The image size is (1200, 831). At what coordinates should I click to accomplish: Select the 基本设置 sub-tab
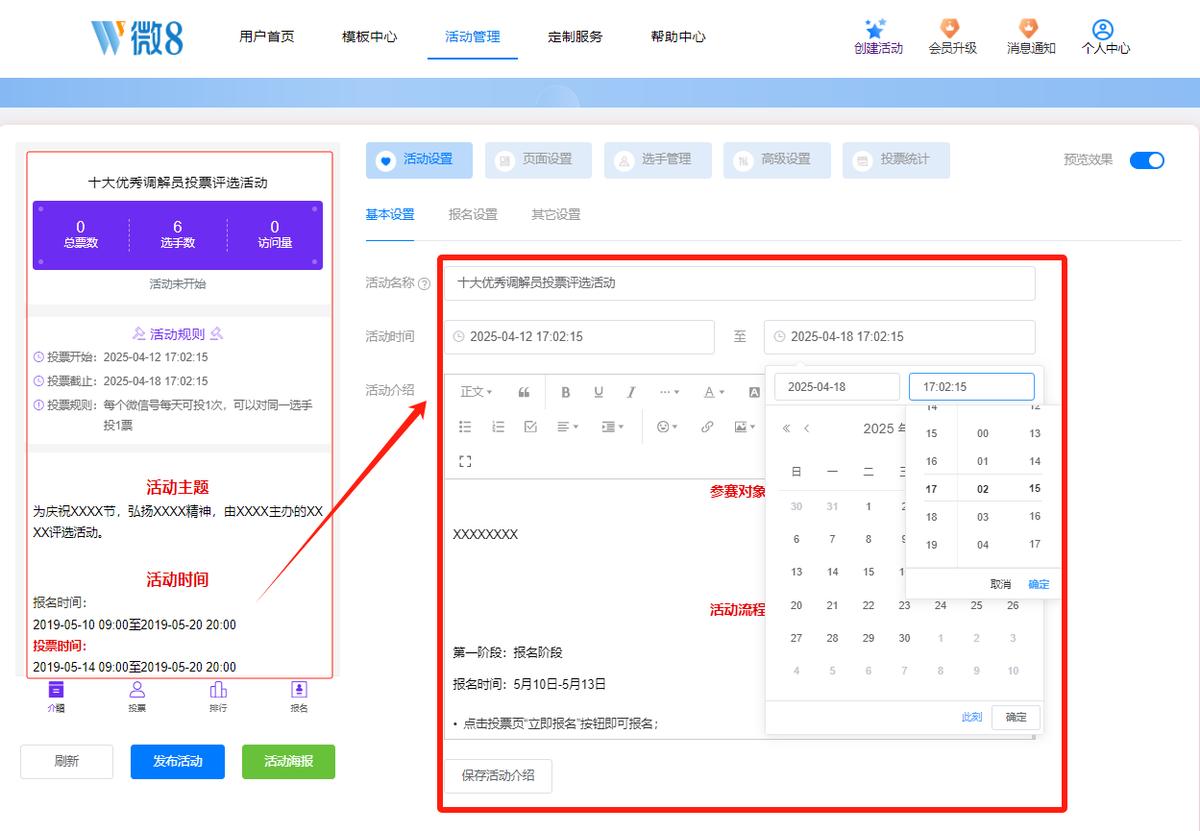390,214
